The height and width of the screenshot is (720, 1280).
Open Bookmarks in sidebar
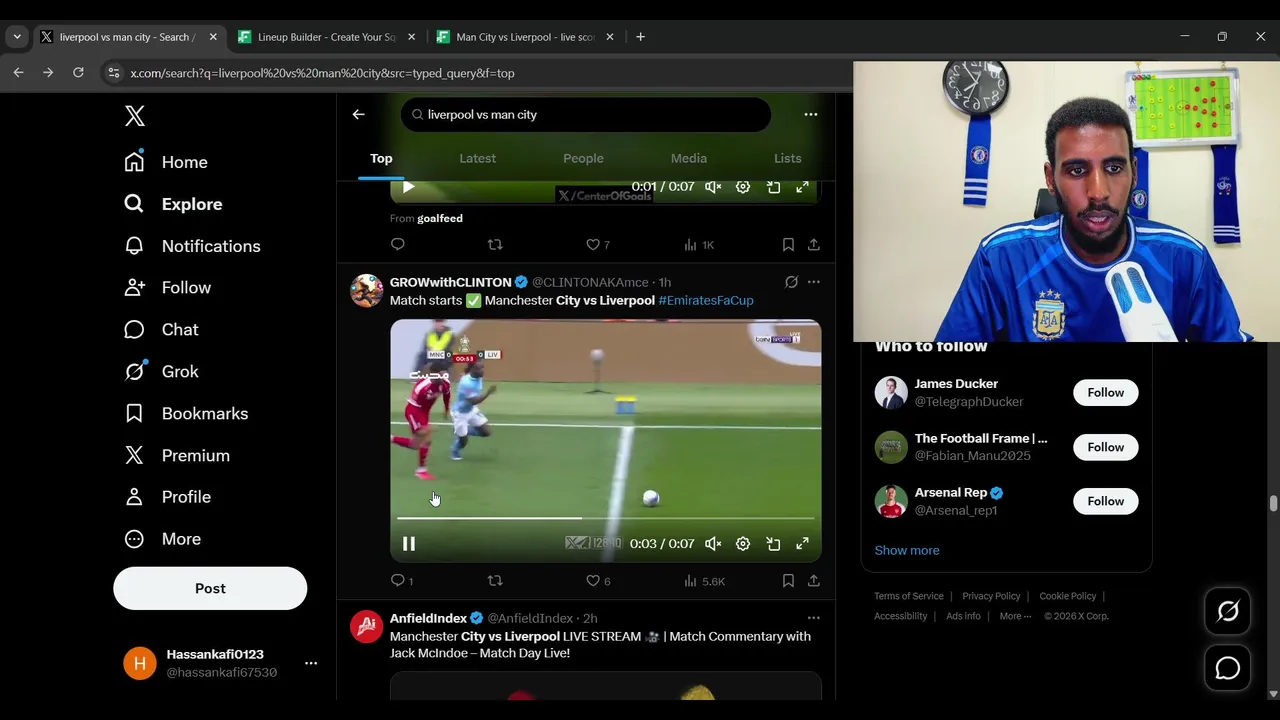(x=185, y=414)
